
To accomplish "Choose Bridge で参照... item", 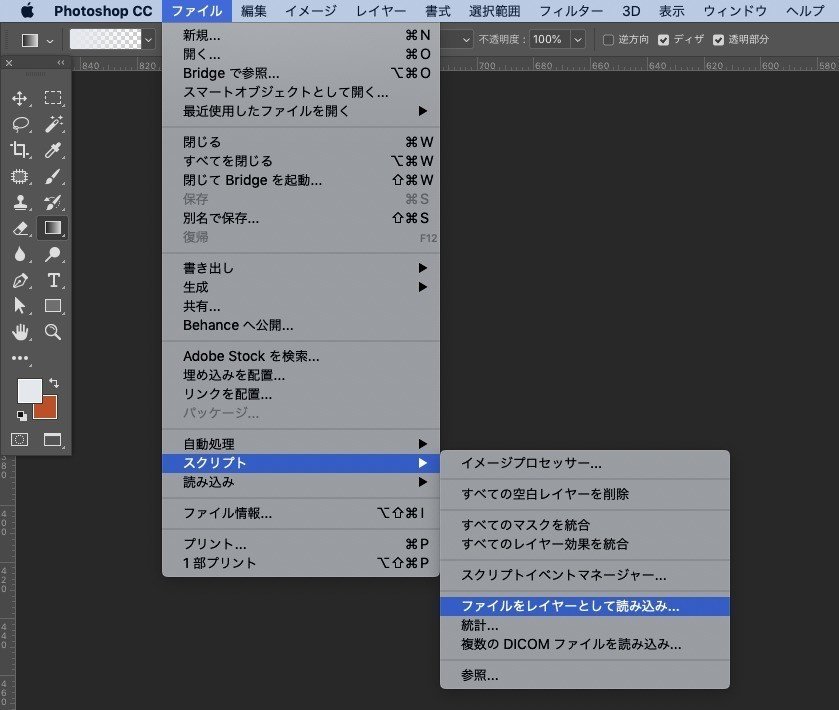I will pyautogui.click(x=301, y=73).
